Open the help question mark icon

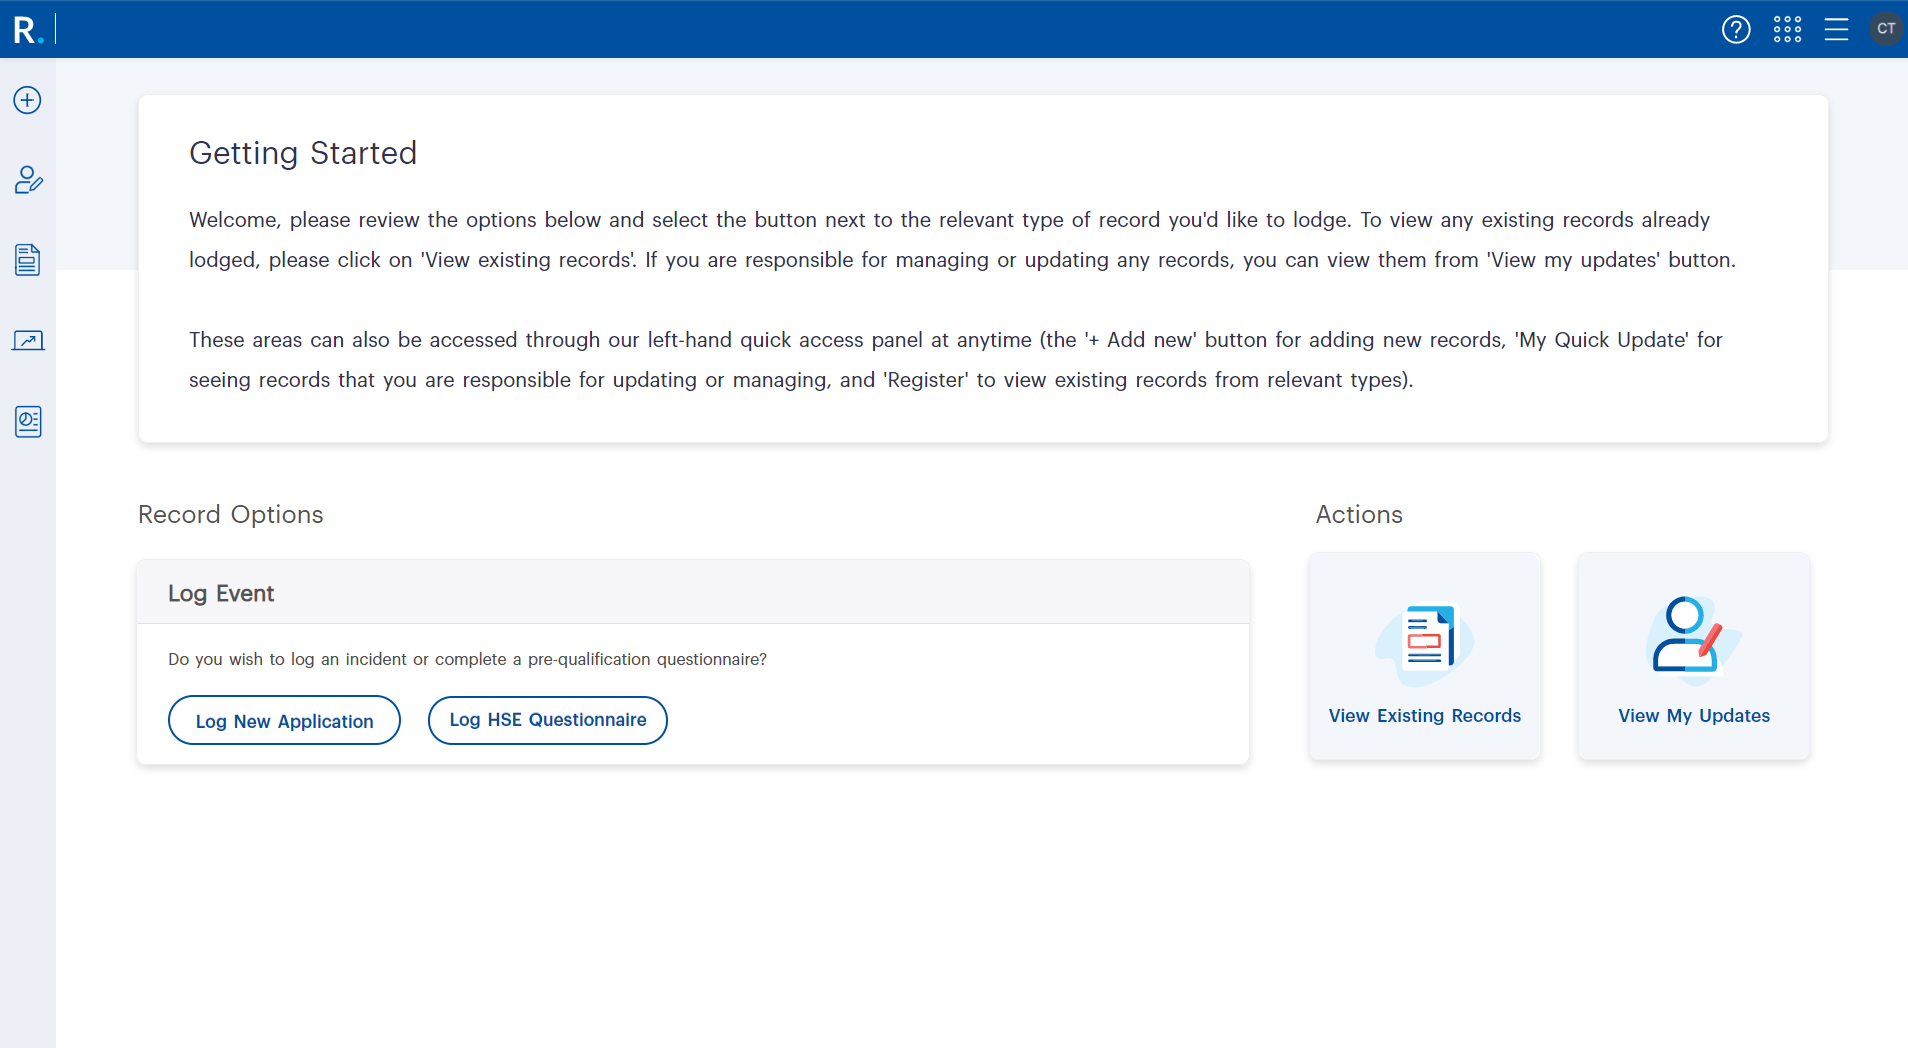(1736, 29)
